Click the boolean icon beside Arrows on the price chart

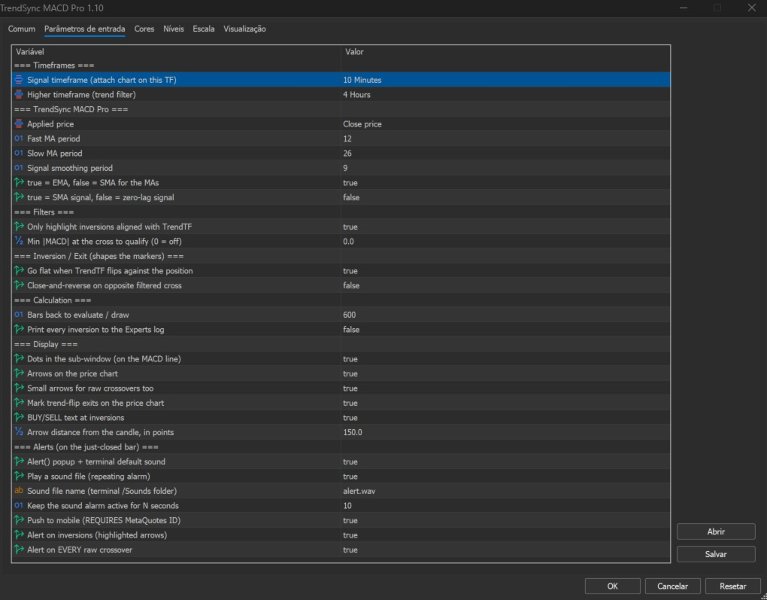(19, 373)
